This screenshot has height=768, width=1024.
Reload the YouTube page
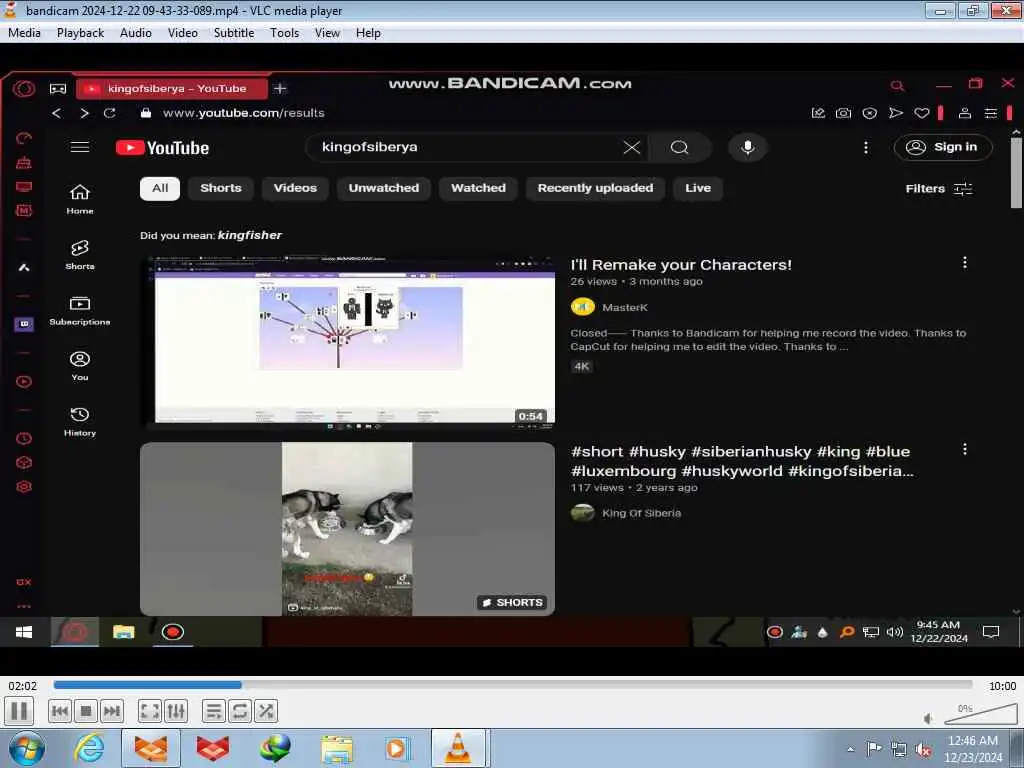pos(110,113)
